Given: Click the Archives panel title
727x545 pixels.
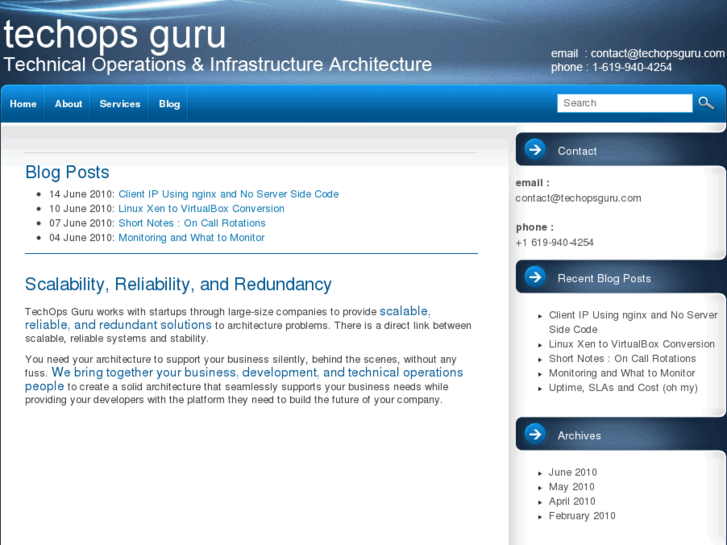Looking at the screenshot, I should pos(579,436).
